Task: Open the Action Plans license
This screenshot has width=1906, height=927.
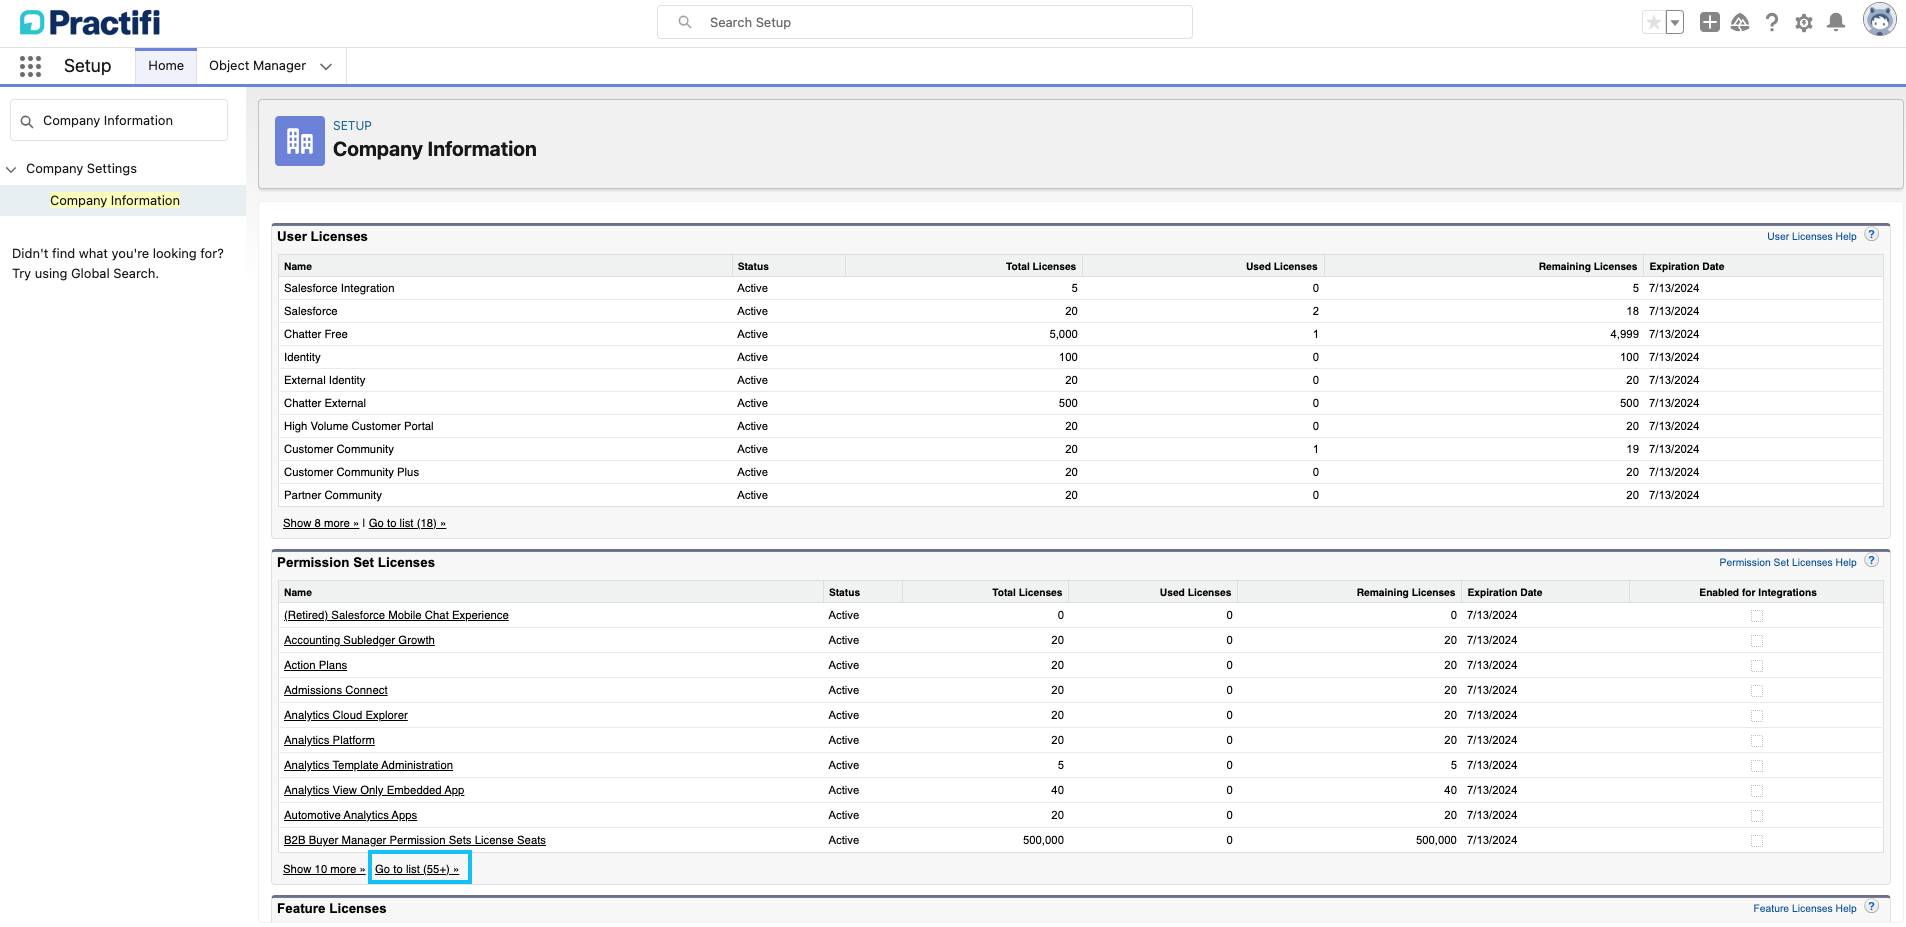Action: tap(315, 665)
